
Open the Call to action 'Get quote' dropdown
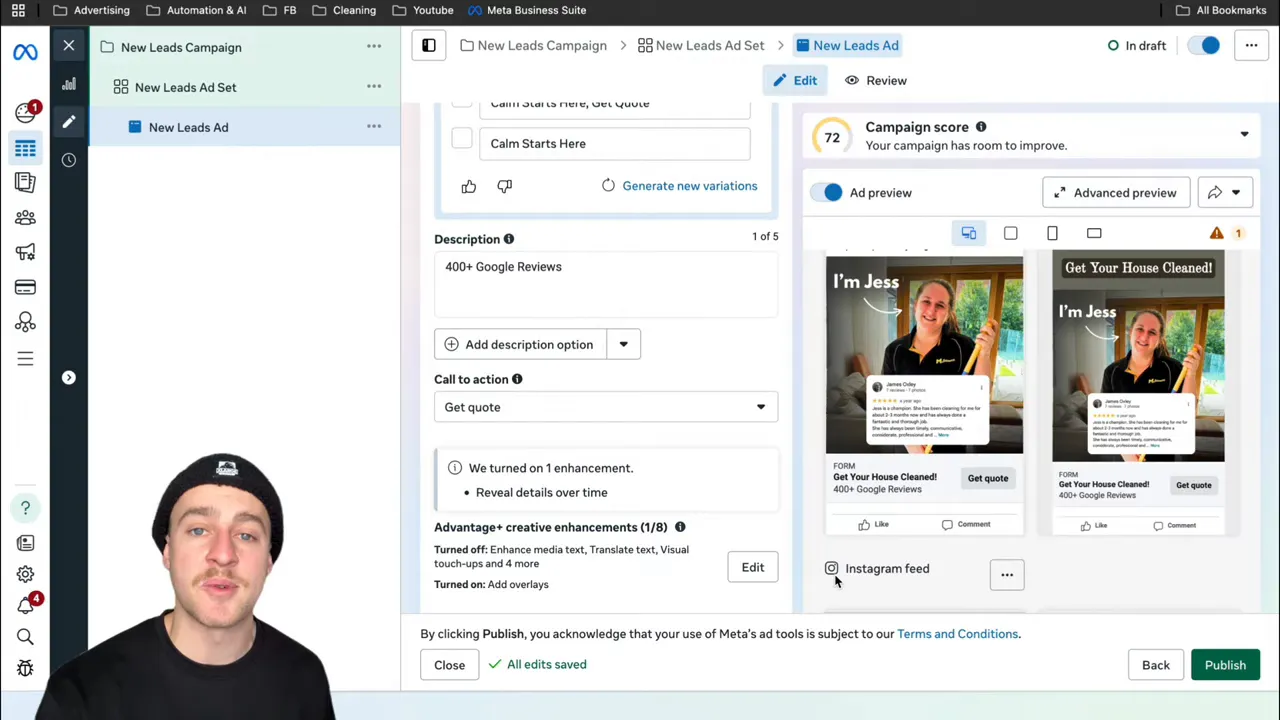coord(605,407)
